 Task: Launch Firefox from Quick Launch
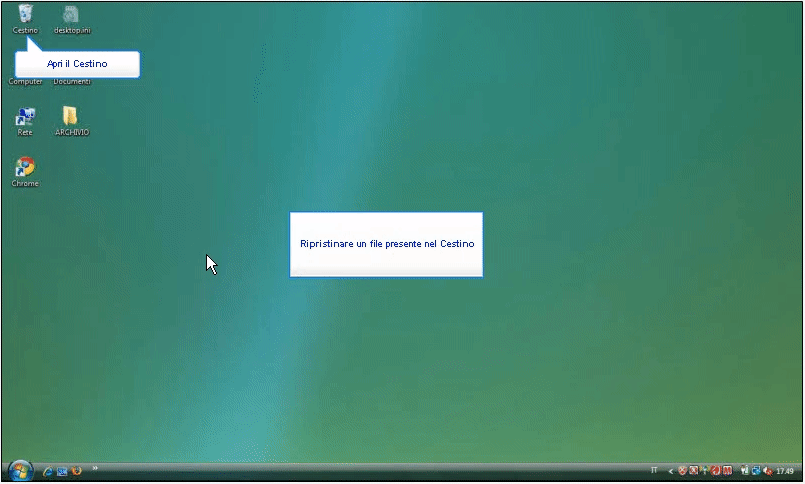(76, 471)
